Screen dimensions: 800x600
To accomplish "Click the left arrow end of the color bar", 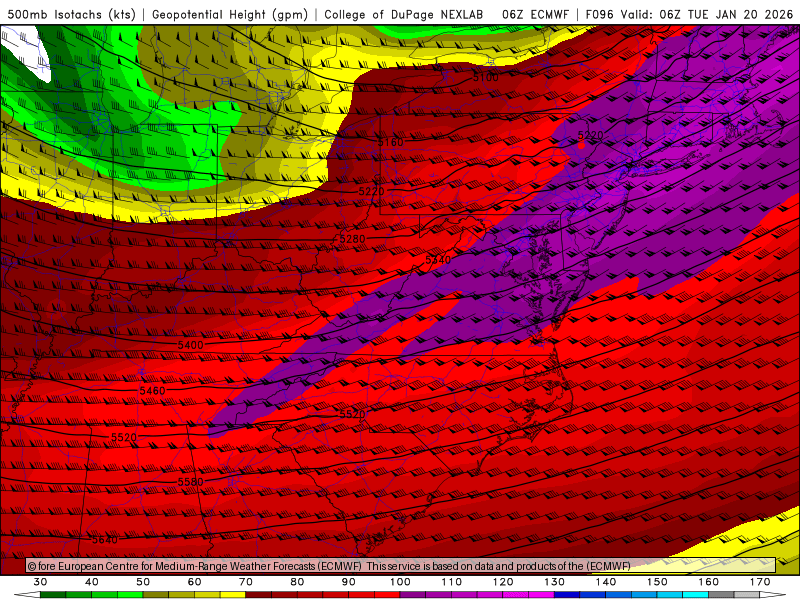I will point(27,595).
